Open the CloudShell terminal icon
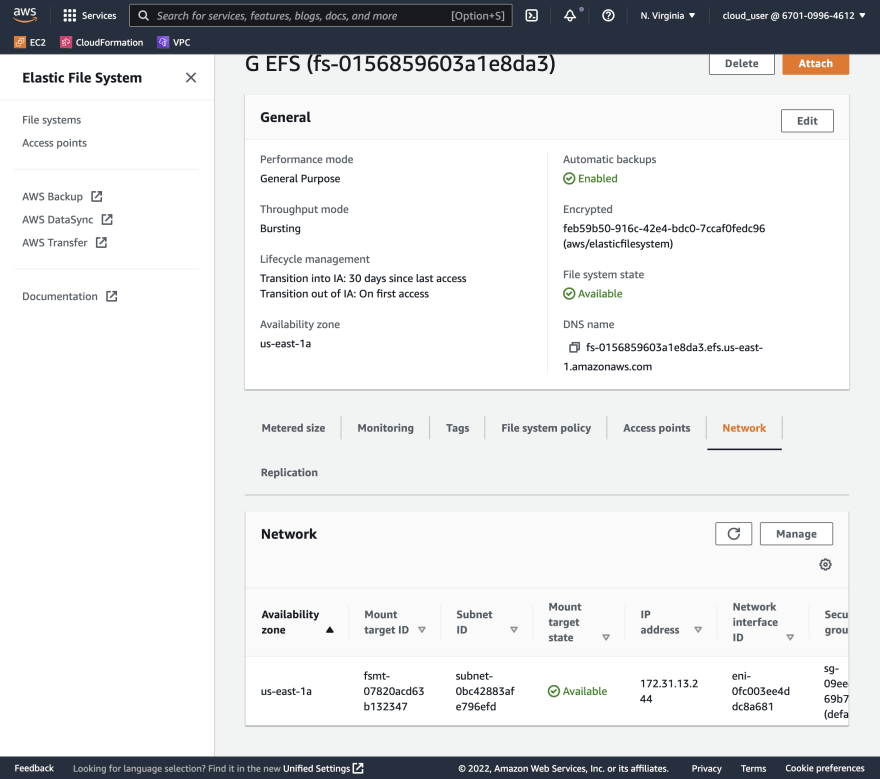 (531, 16)
